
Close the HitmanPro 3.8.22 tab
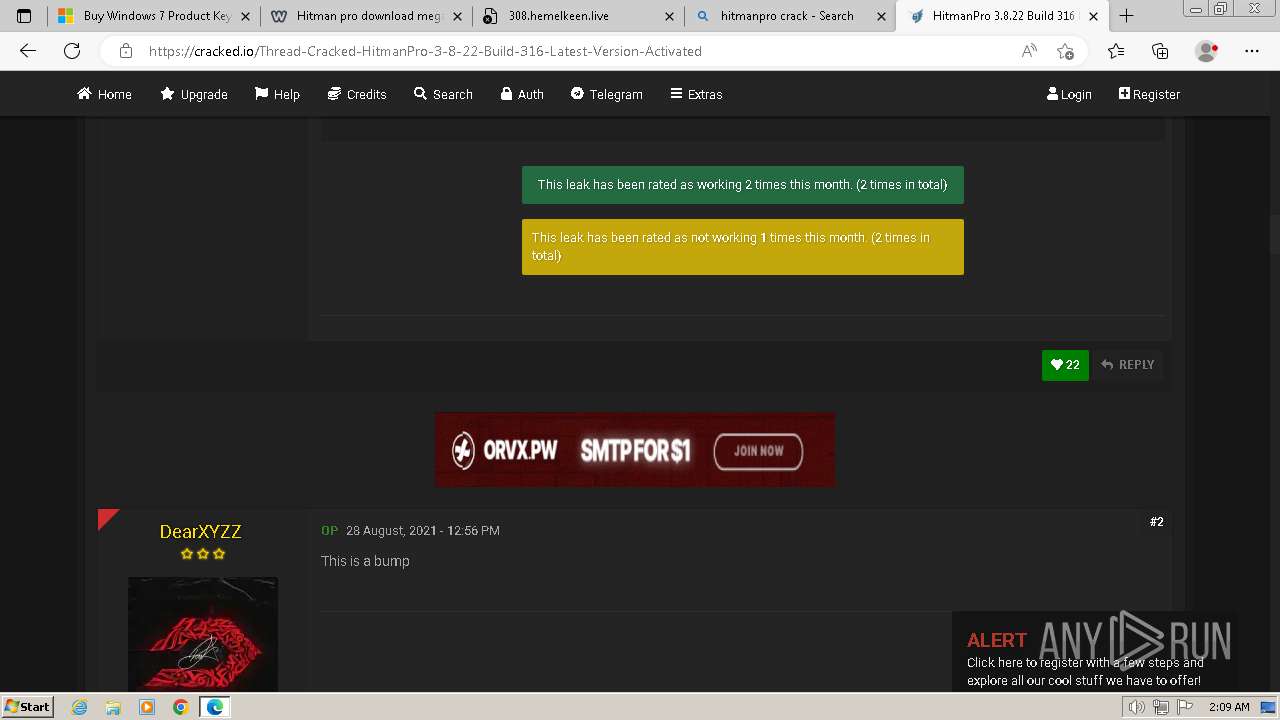point(1093,16)
